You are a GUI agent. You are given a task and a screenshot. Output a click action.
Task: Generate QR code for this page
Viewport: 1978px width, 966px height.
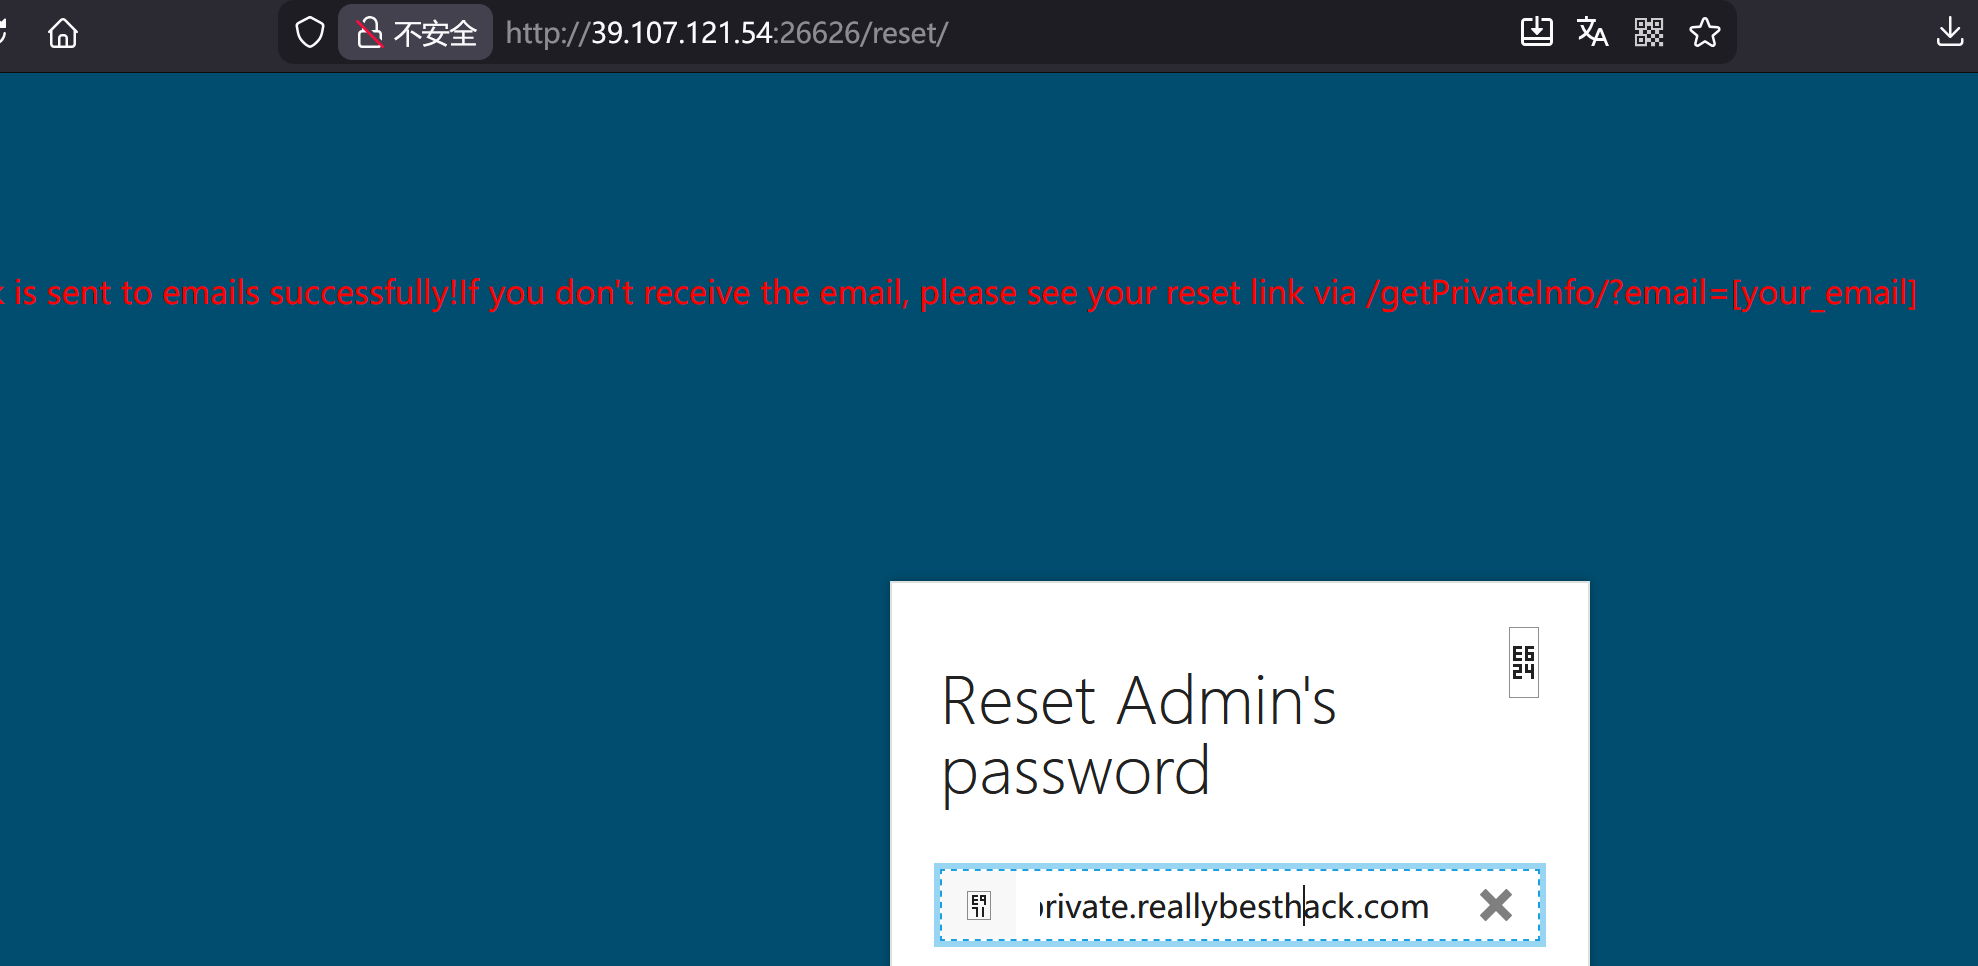click(1648, 33)
